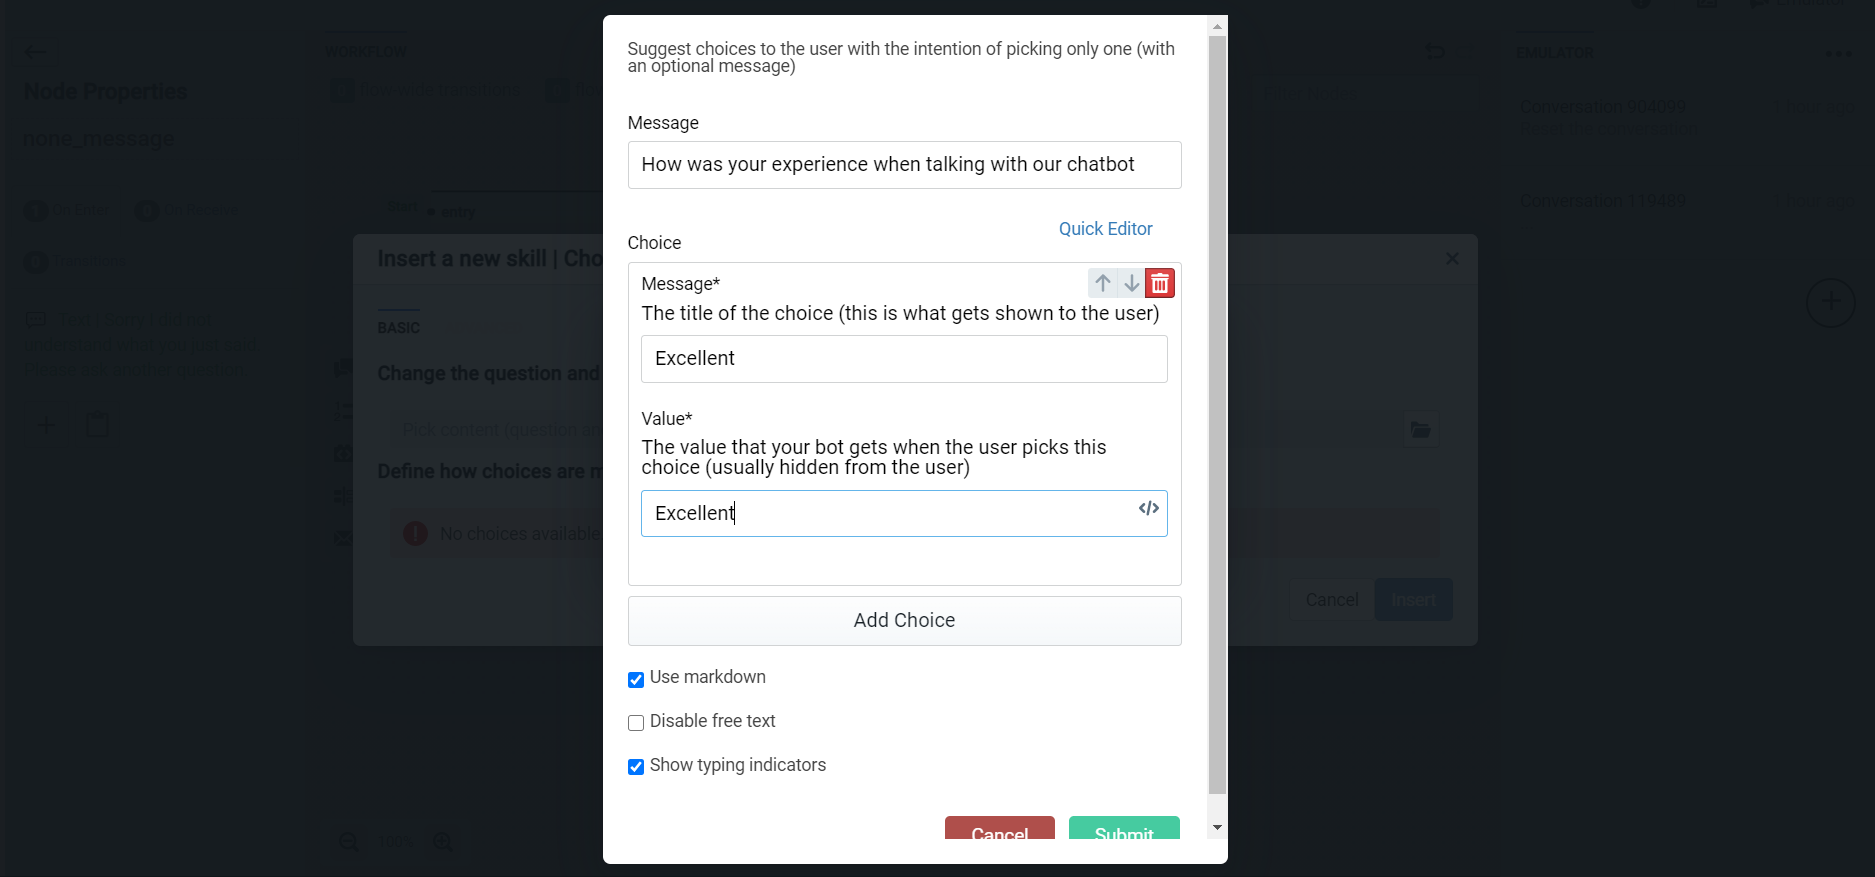
Task: Click the plus icon in Node Properties panel
Action: pos(45,424)
